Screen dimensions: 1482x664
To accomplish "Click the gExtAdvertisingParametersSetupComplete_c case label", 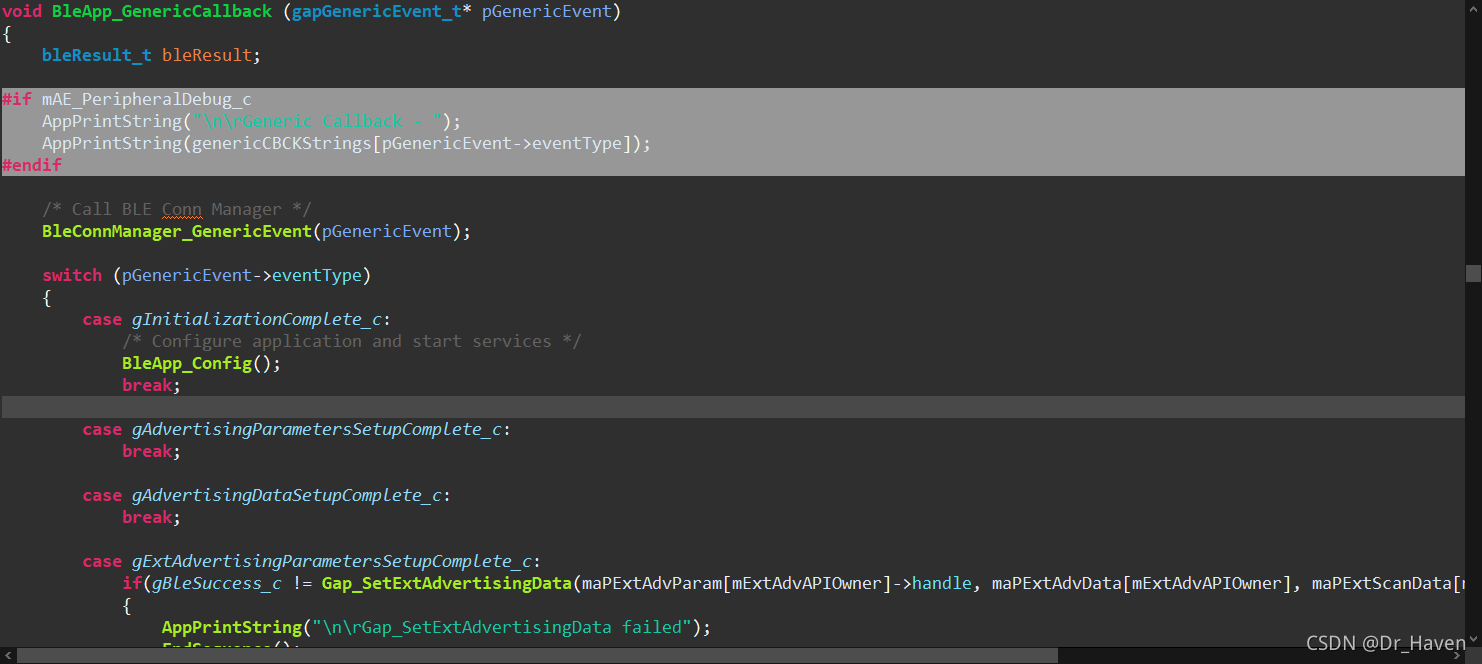I will (331, 561).
